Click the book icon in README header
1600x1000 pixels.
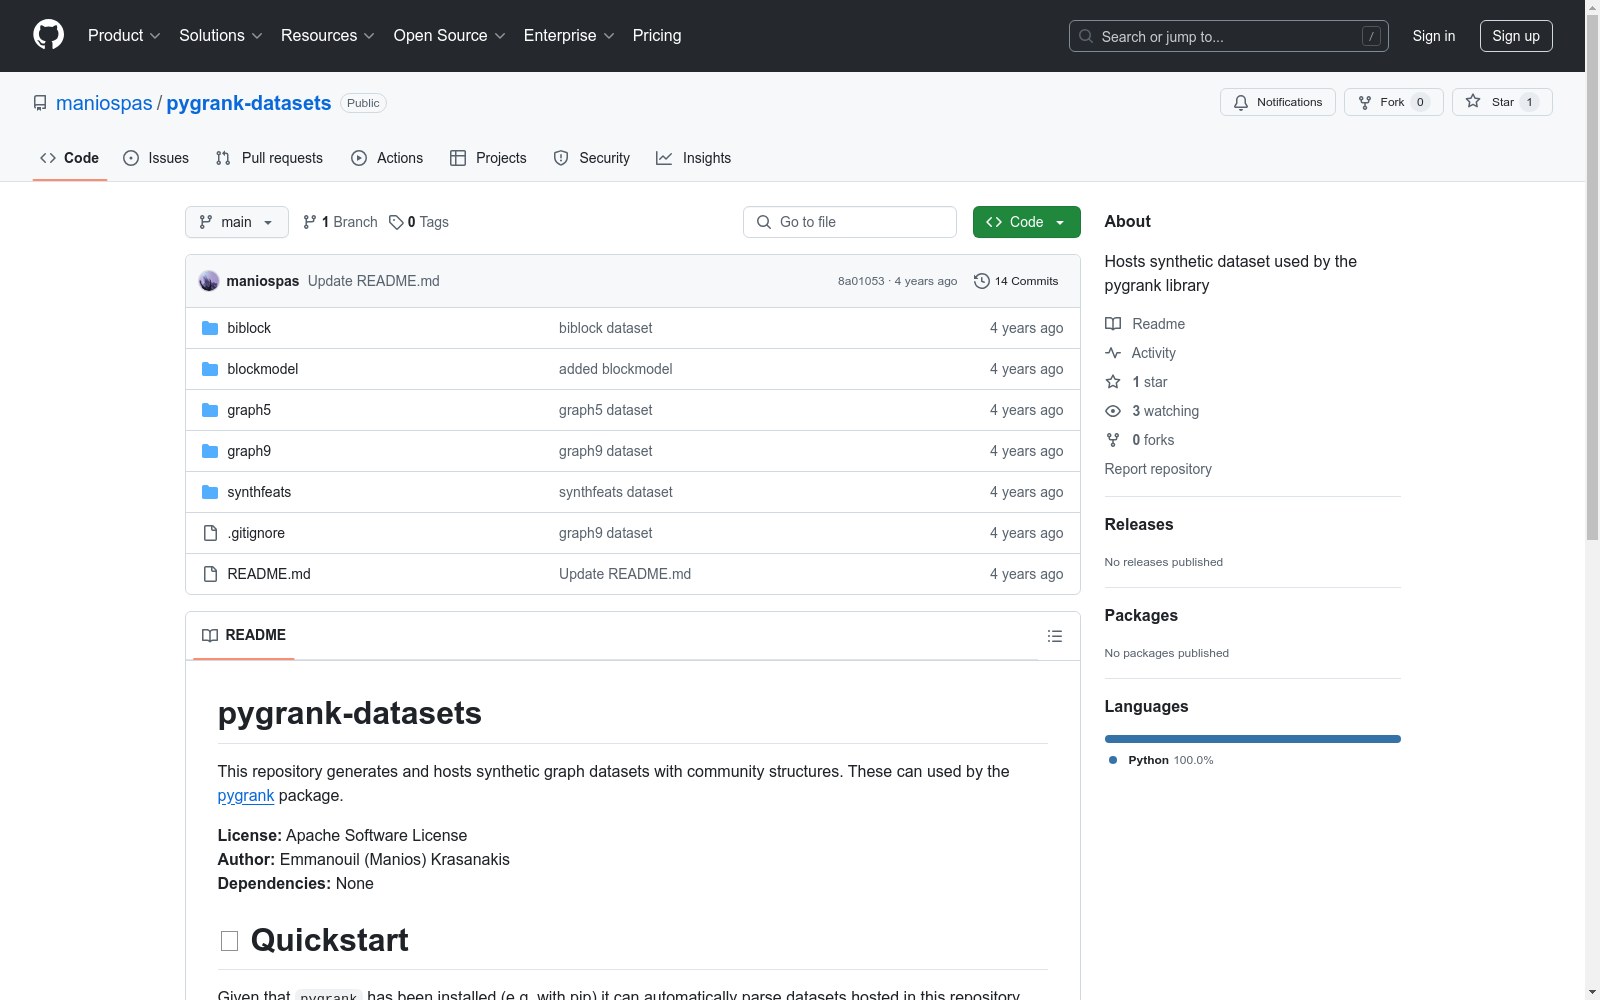click(210, 635)
